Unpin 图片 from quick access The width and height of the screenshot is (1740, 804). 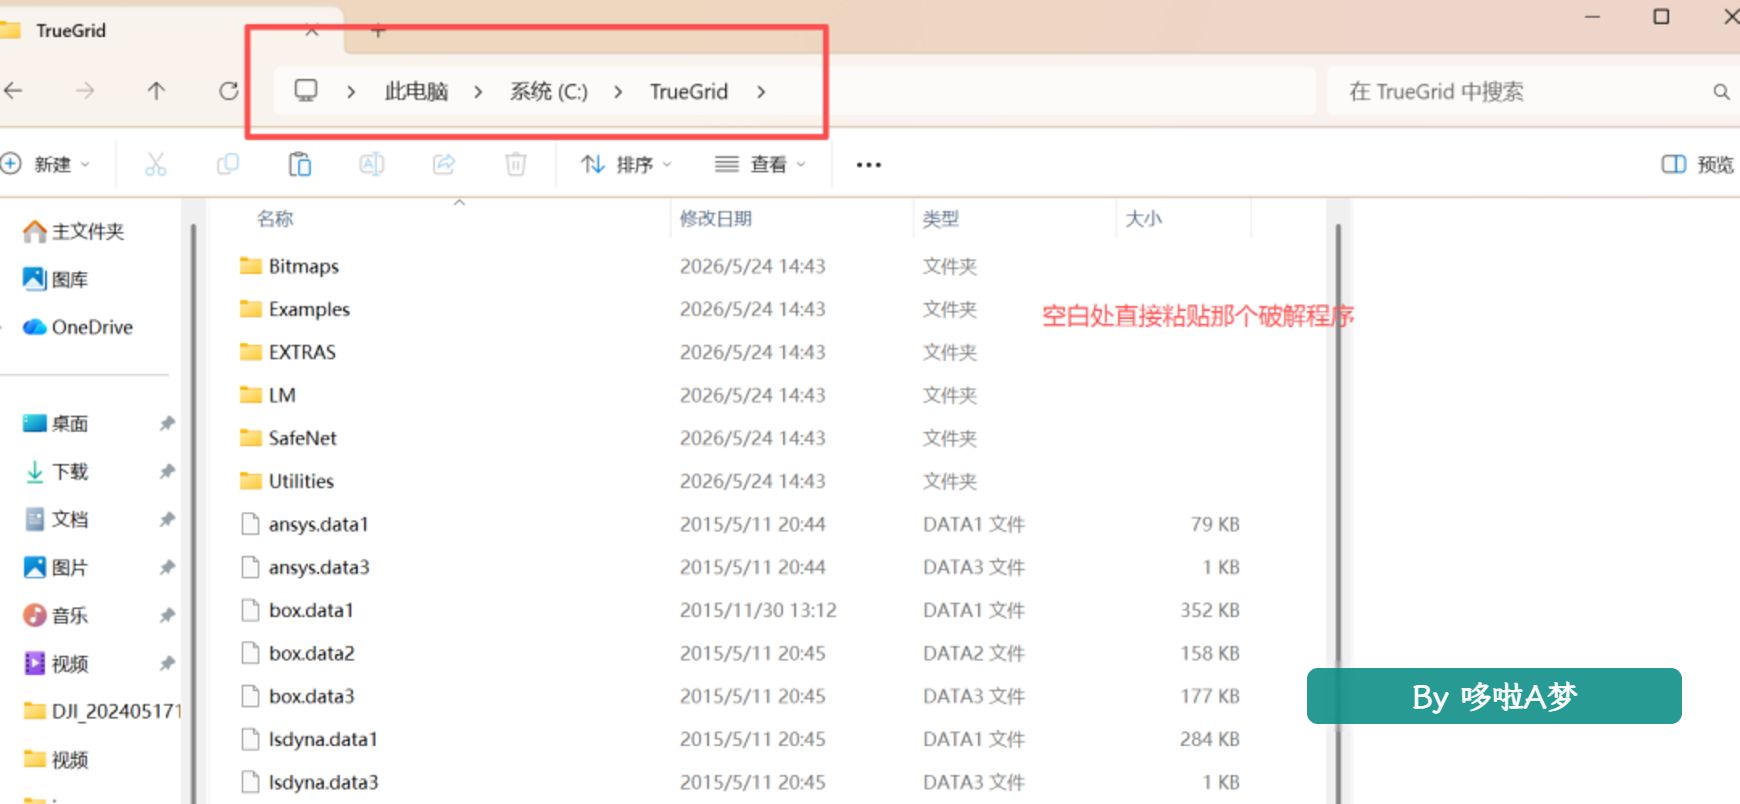point(167,567)
